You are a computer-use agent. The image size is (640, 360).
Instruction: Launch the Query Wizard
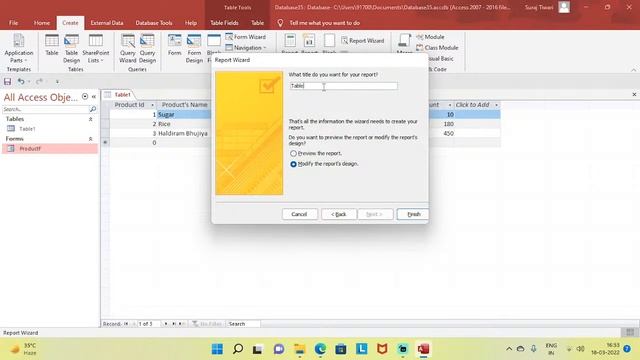(x=128, y=48)
